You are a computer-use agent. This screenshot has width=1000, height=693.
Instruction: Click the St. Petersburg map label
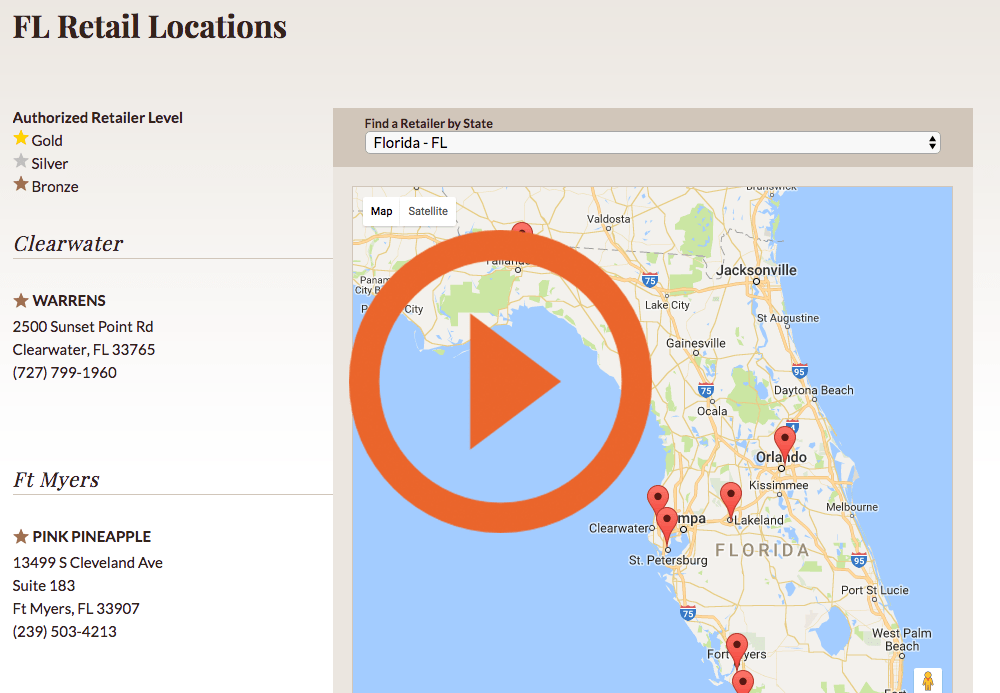tap(668, 560)
